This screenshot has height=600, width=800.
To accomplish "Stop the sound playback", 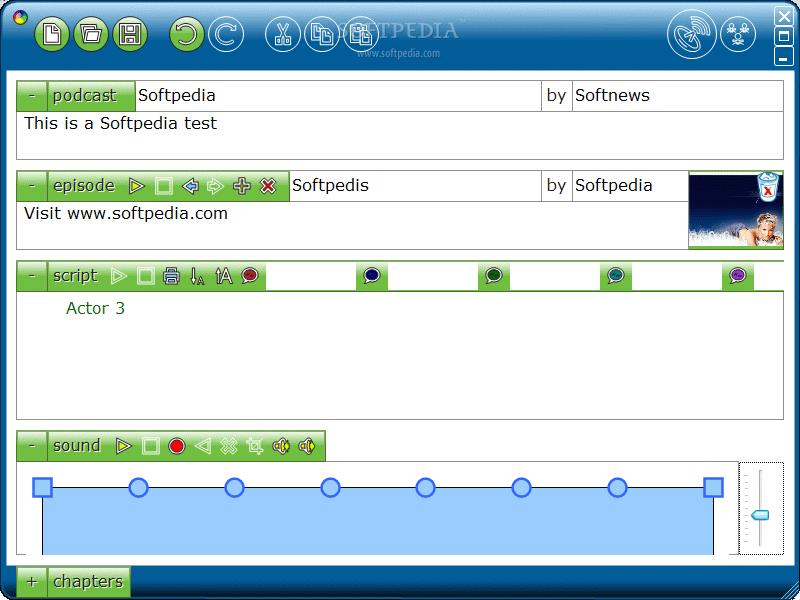I will pyautogui.click(x=150, y=446).
